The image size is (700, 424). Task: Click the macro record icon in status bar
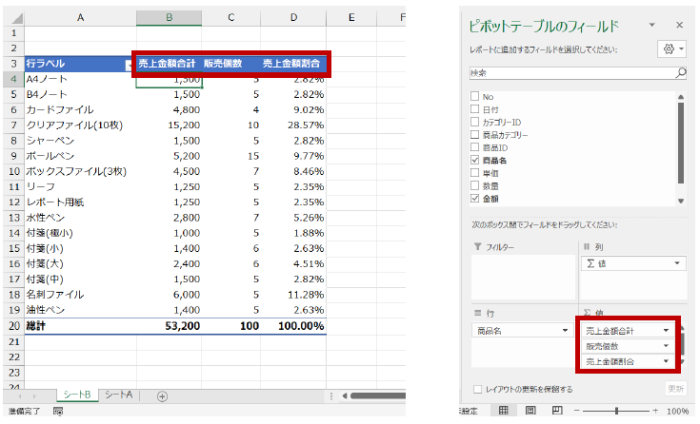[x=57, y=411]
